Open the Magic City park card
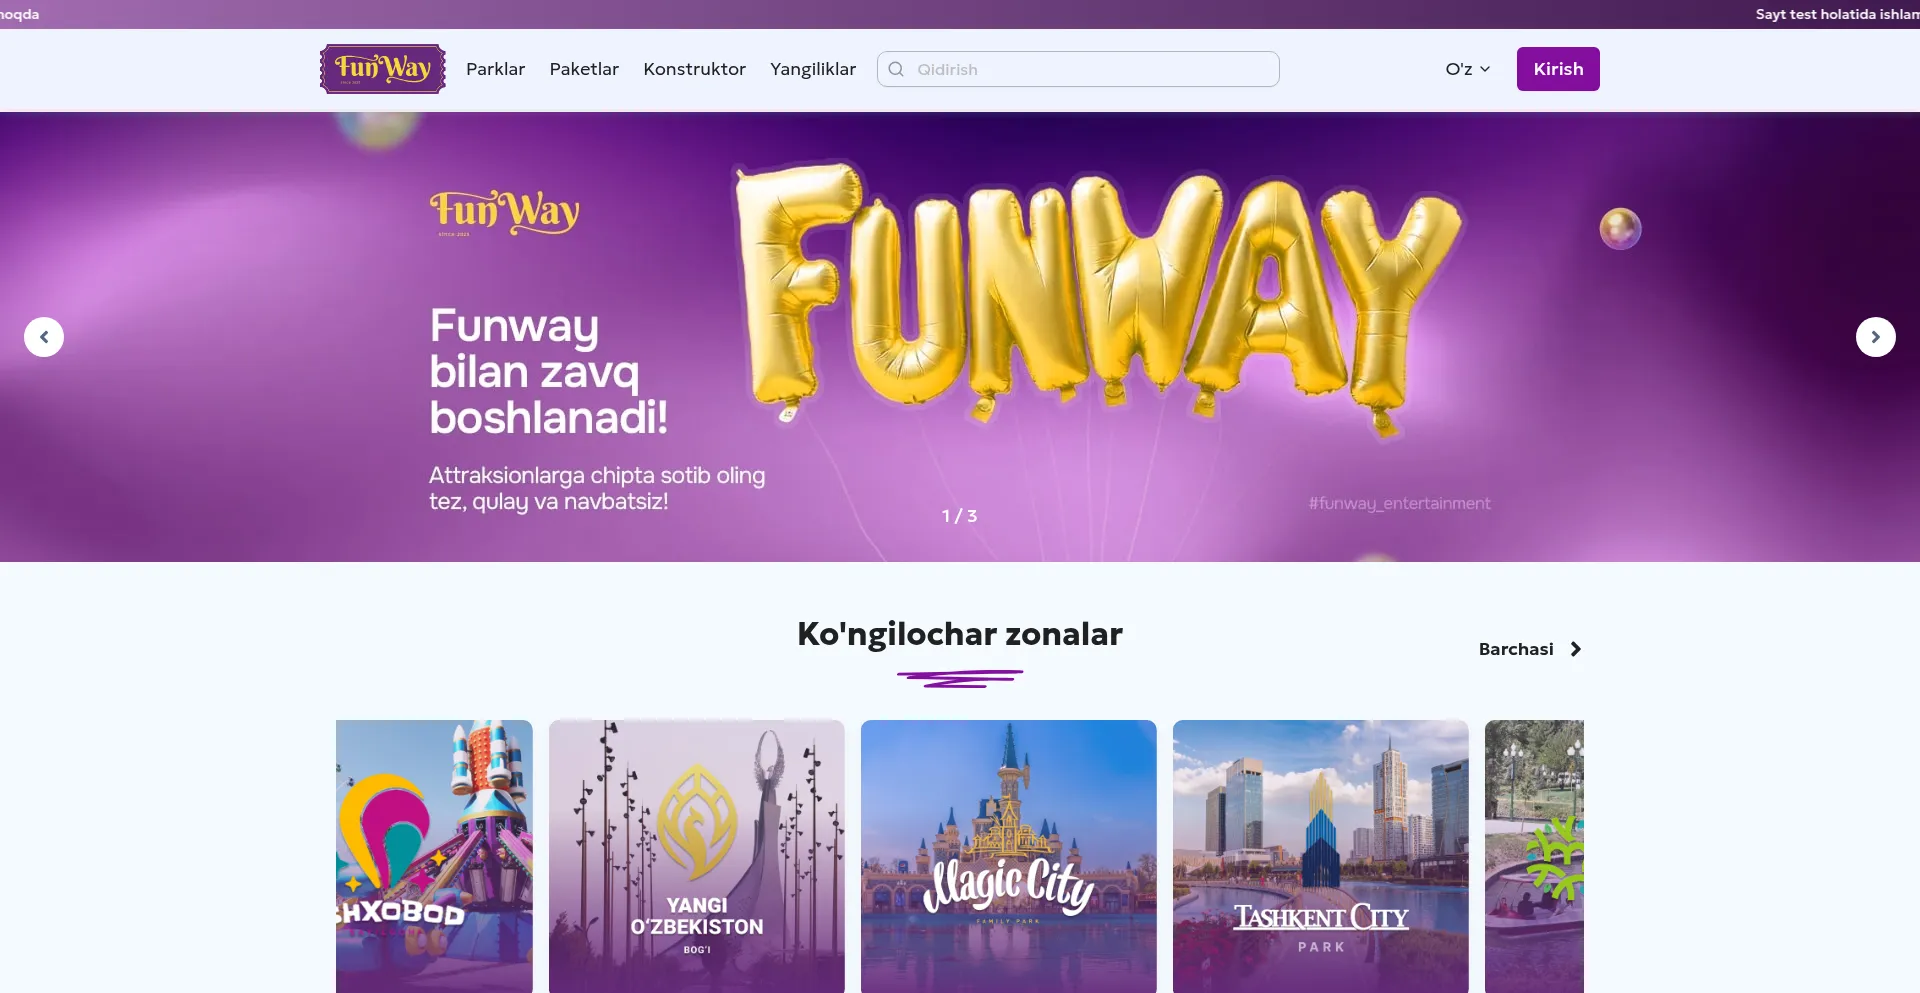The width and height of the screenshot is (1920, 993). click(1008, 856)
